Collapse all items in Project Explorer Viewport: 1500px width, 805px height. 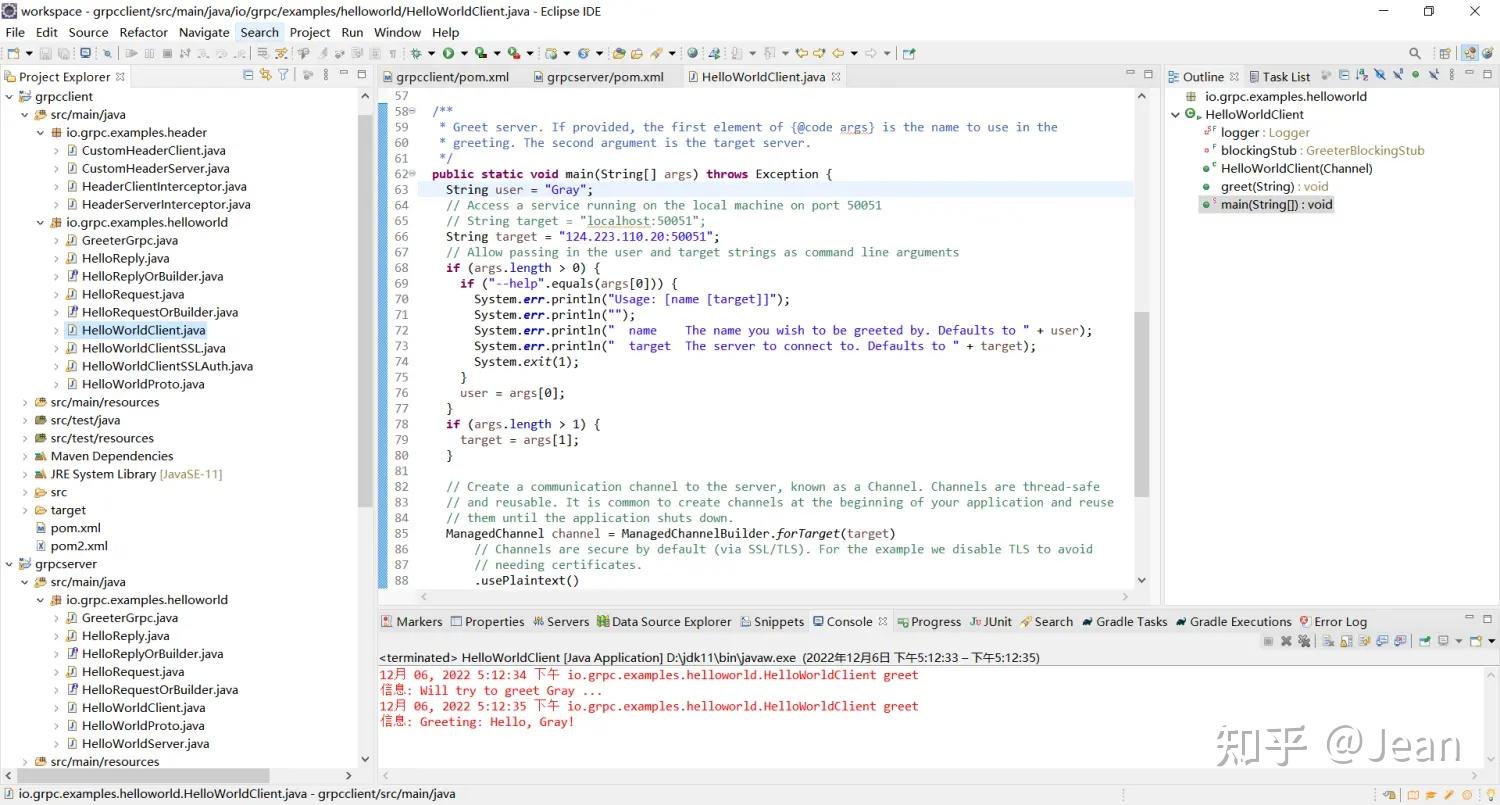click(x=246, y=76)
